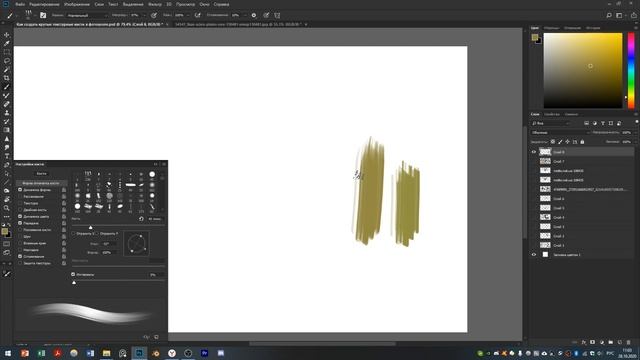640x360 pixels.
Task: Open the Изображение menu
Action: click(76, 4)
